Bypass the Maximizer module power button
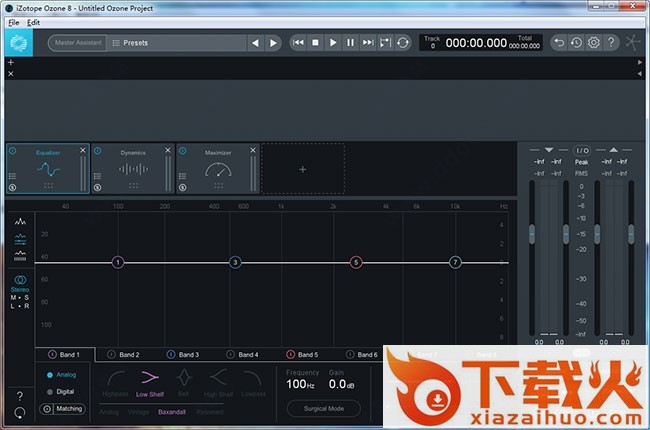Viewport: 650px width, 430px height. (x=182, y=151)
